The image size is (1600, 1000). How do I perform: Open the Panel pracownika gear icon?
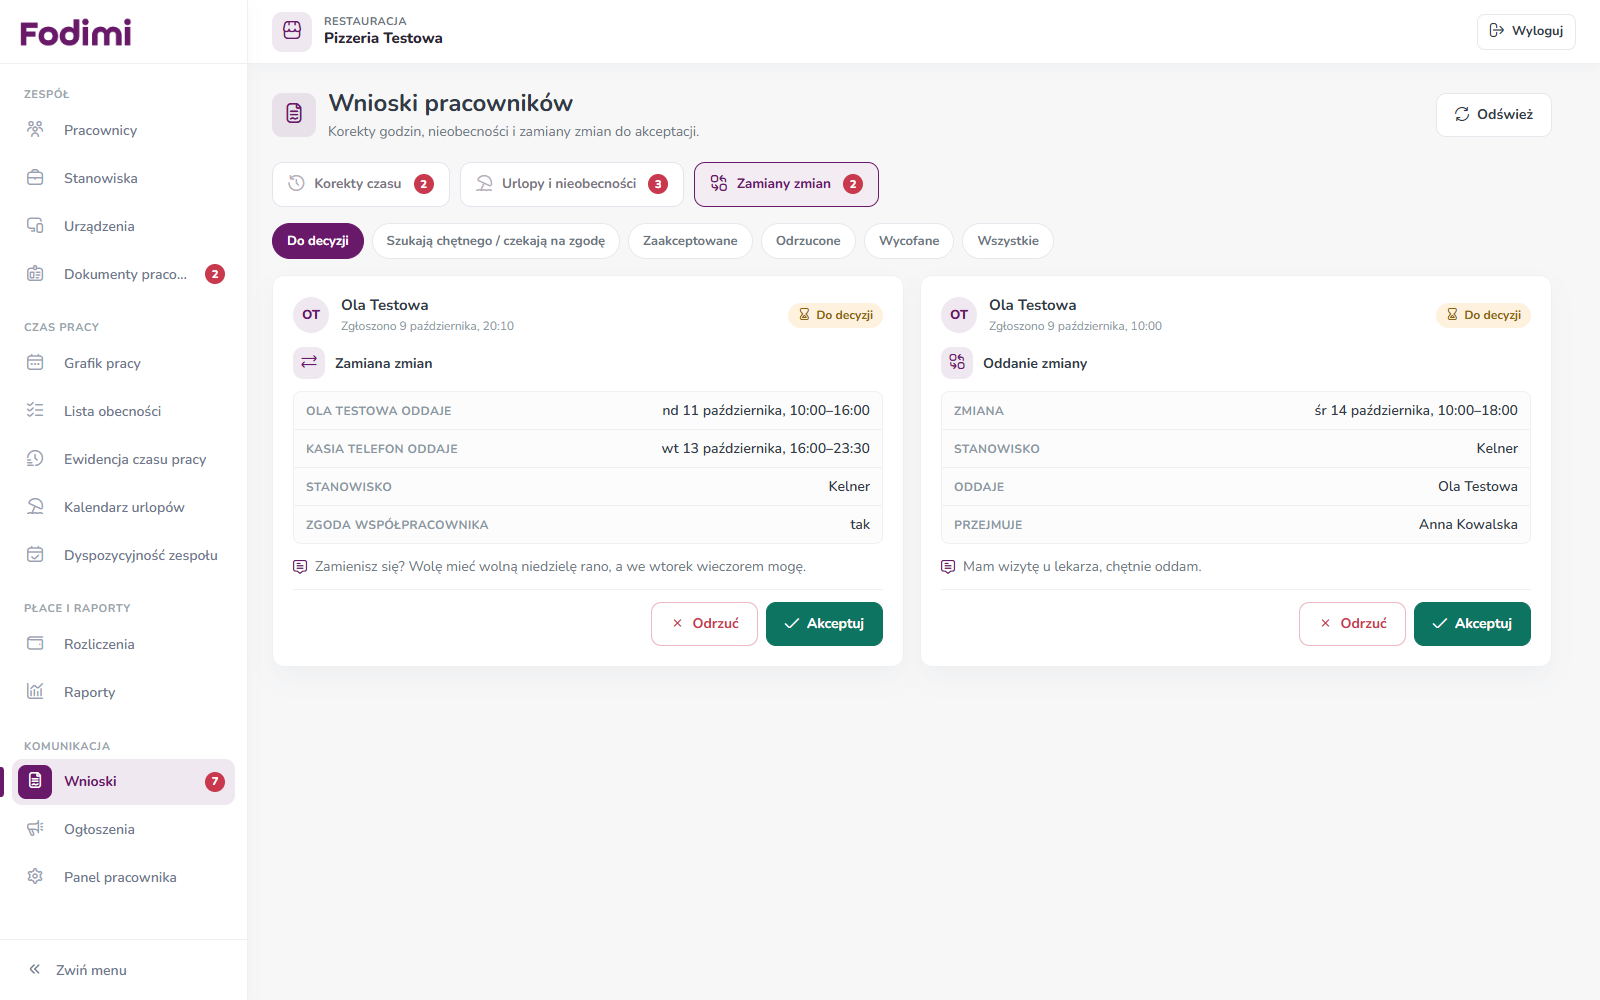coord(35,877)
